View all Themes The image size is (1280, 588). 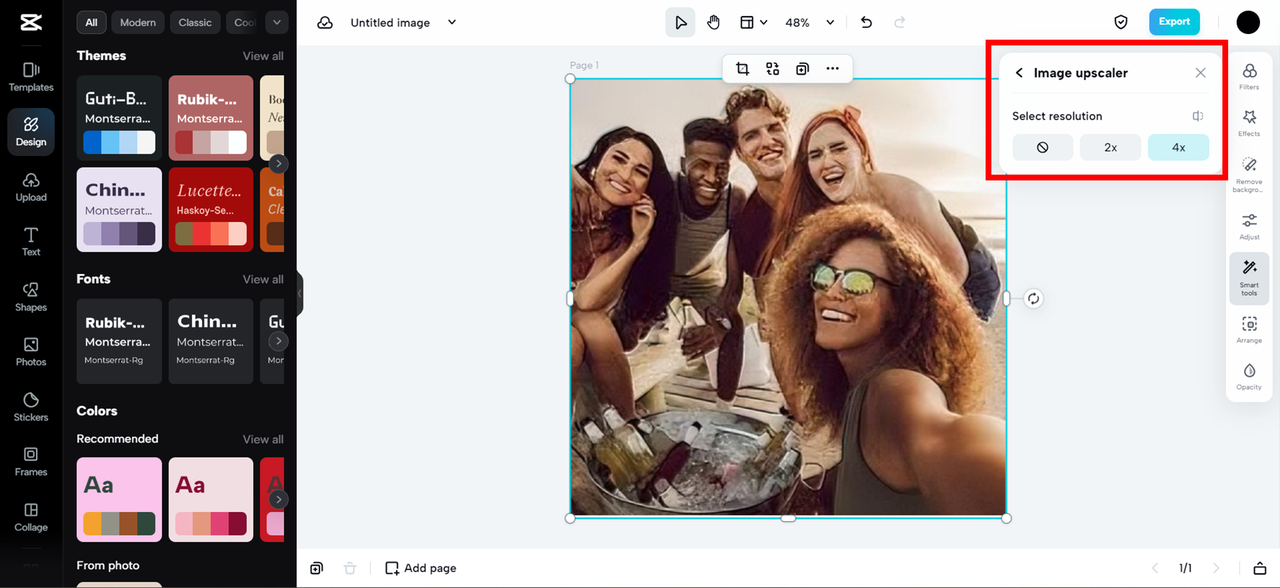(x=263, y=56)
